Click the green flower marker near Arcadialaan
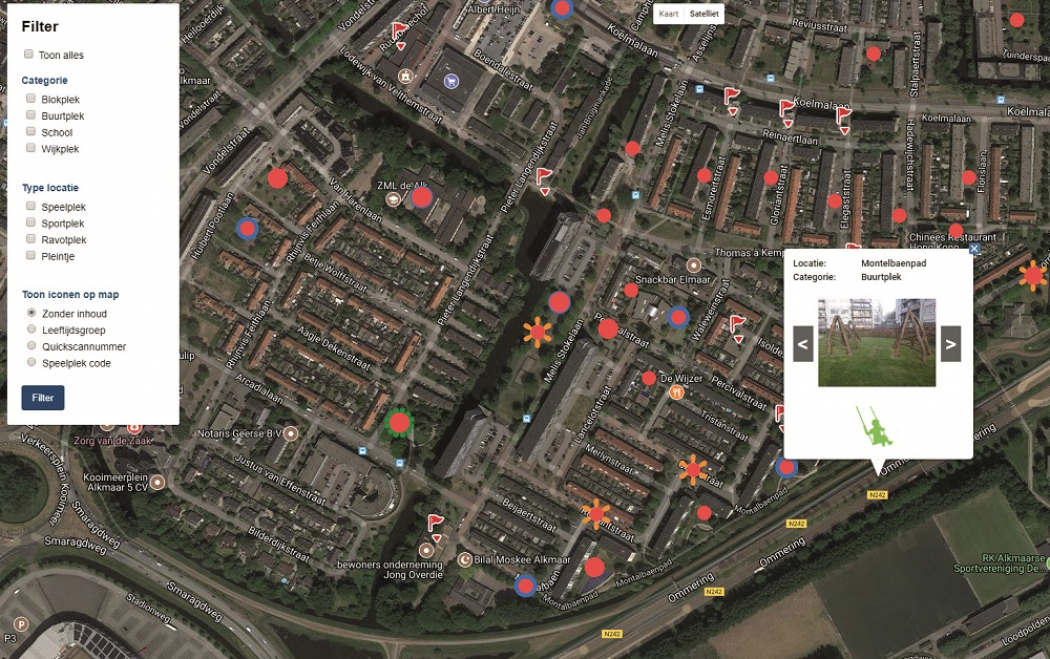 (x=399, y=423)
